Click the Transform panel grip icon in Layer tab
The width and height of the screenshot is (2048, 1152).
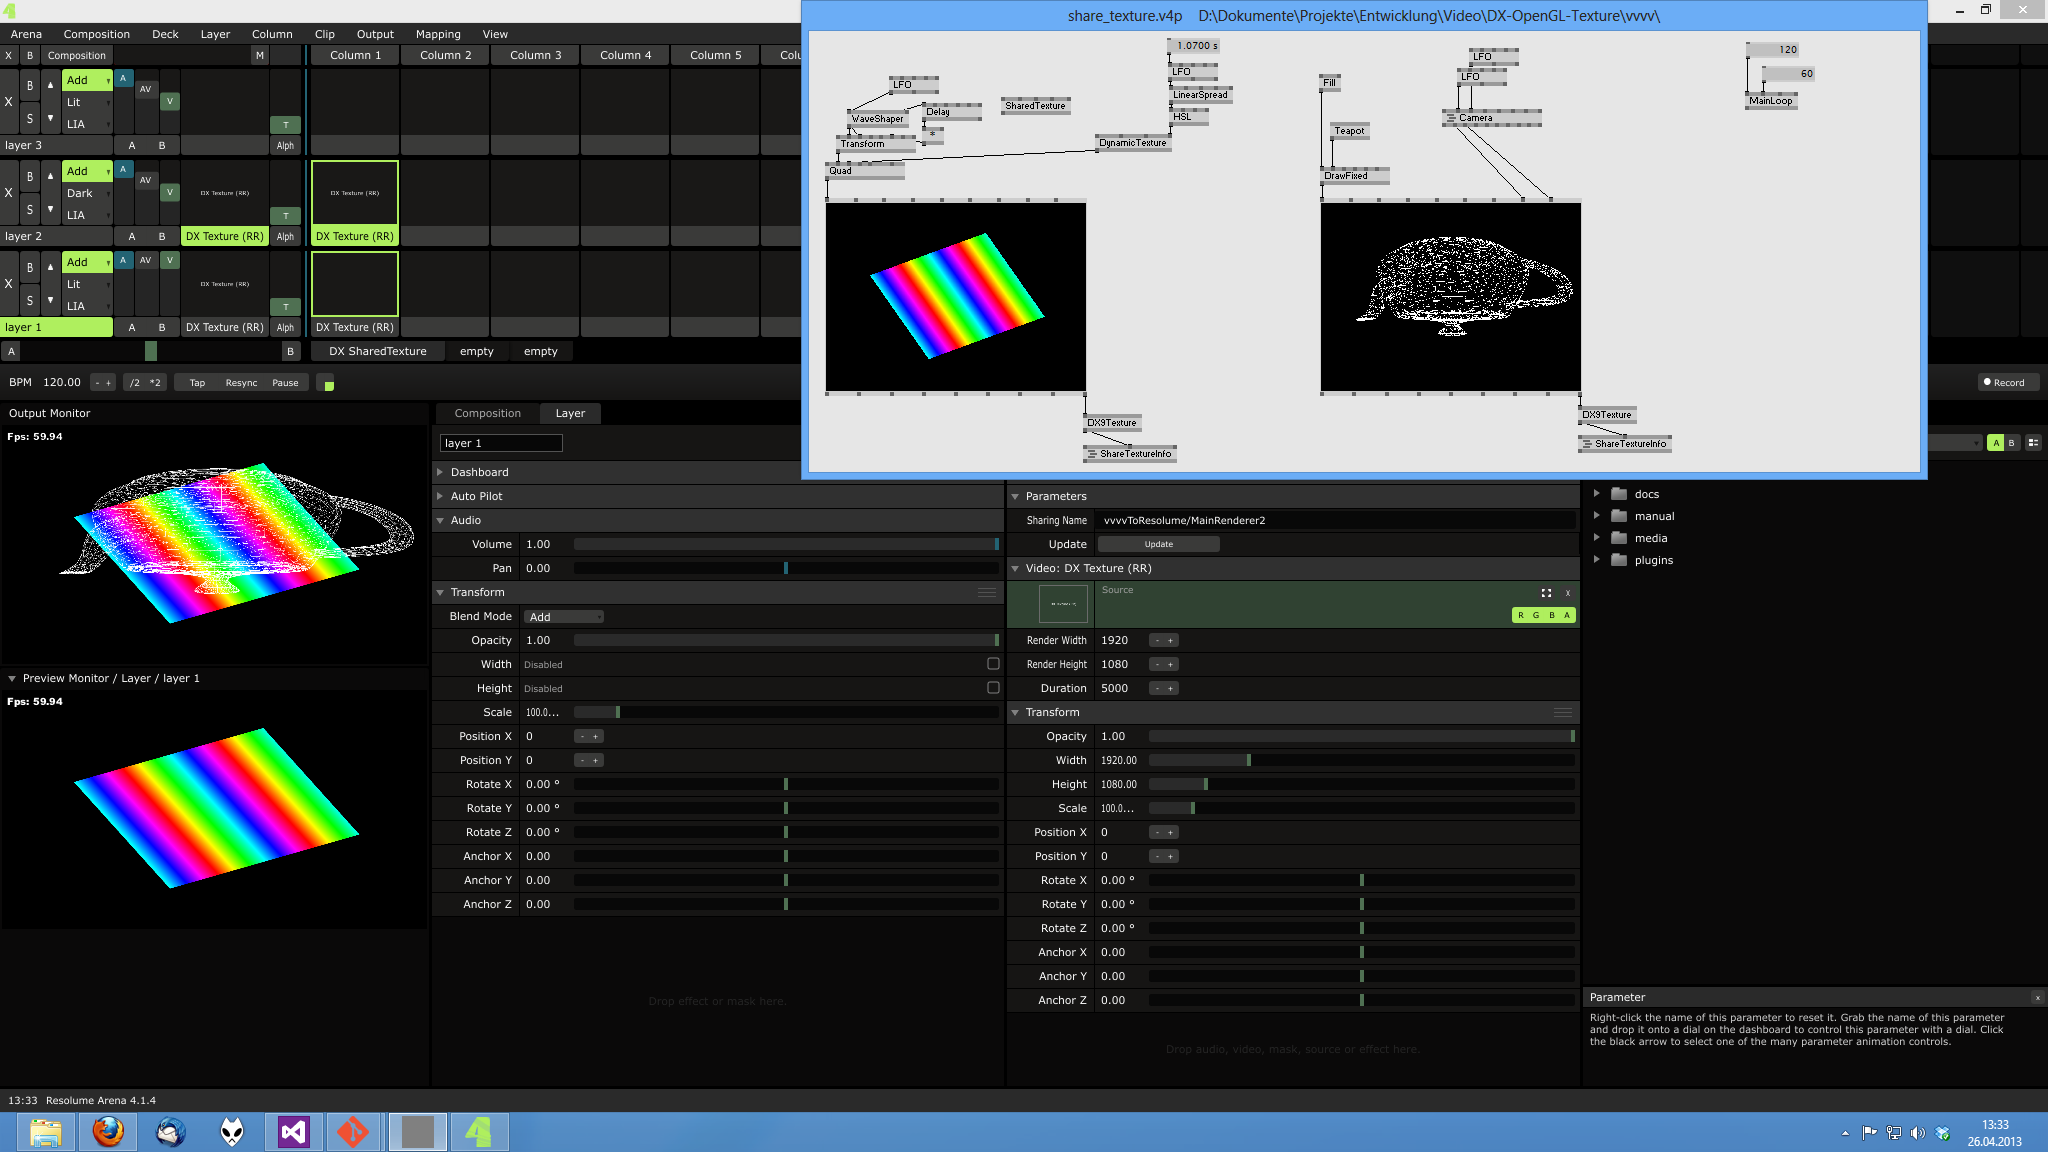[x=986, y=592]
